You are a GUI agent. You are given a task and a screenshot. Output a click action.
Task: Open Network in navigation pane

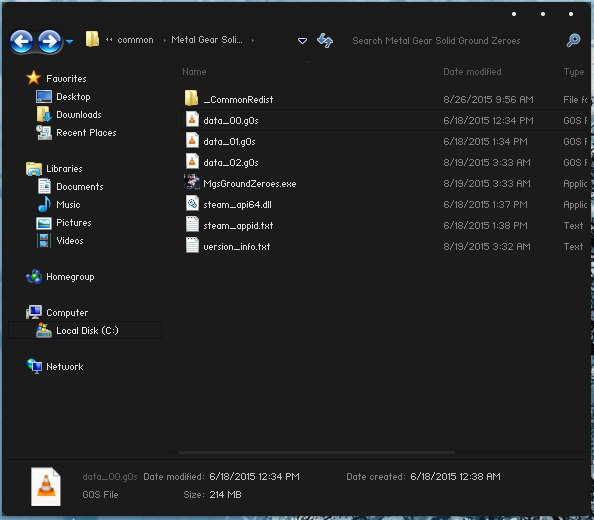(x=65, y=367)
